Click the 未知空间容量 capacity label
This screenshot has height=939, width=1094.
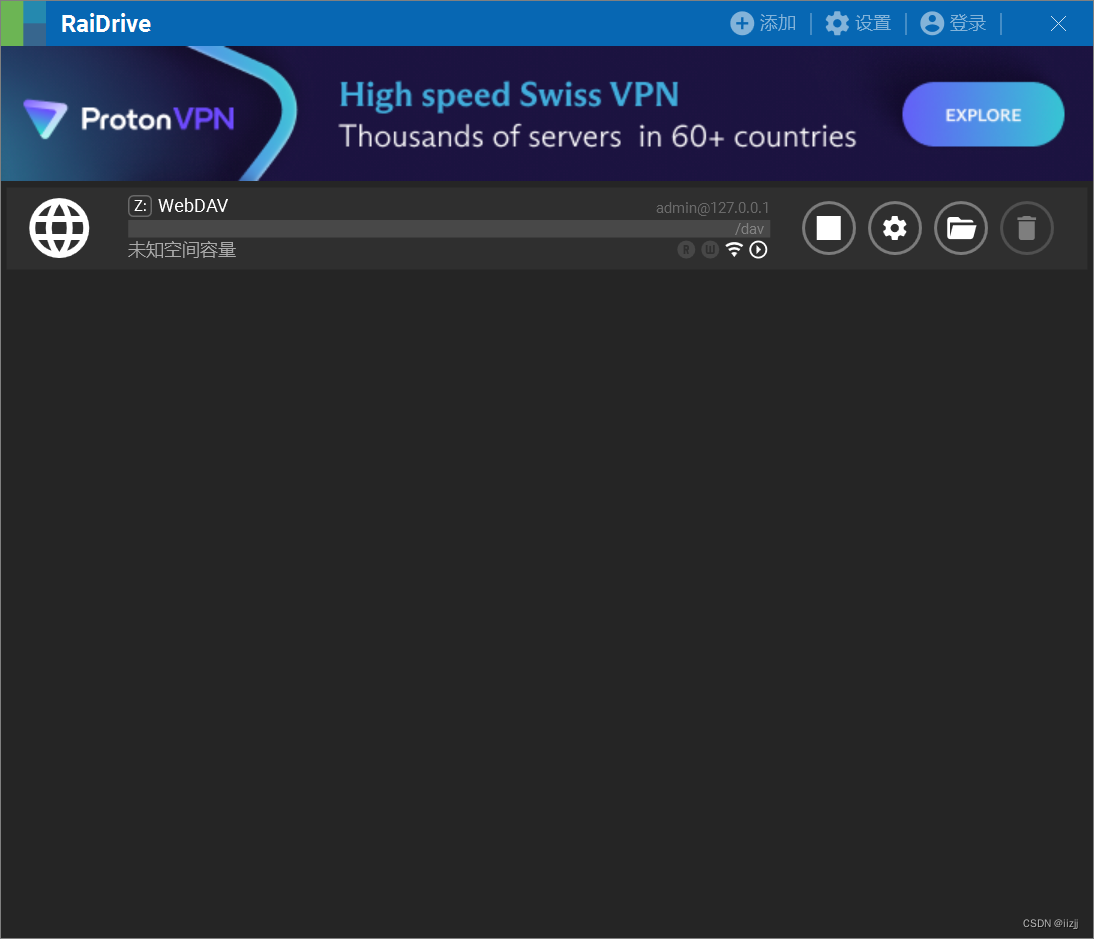[182, 250]
